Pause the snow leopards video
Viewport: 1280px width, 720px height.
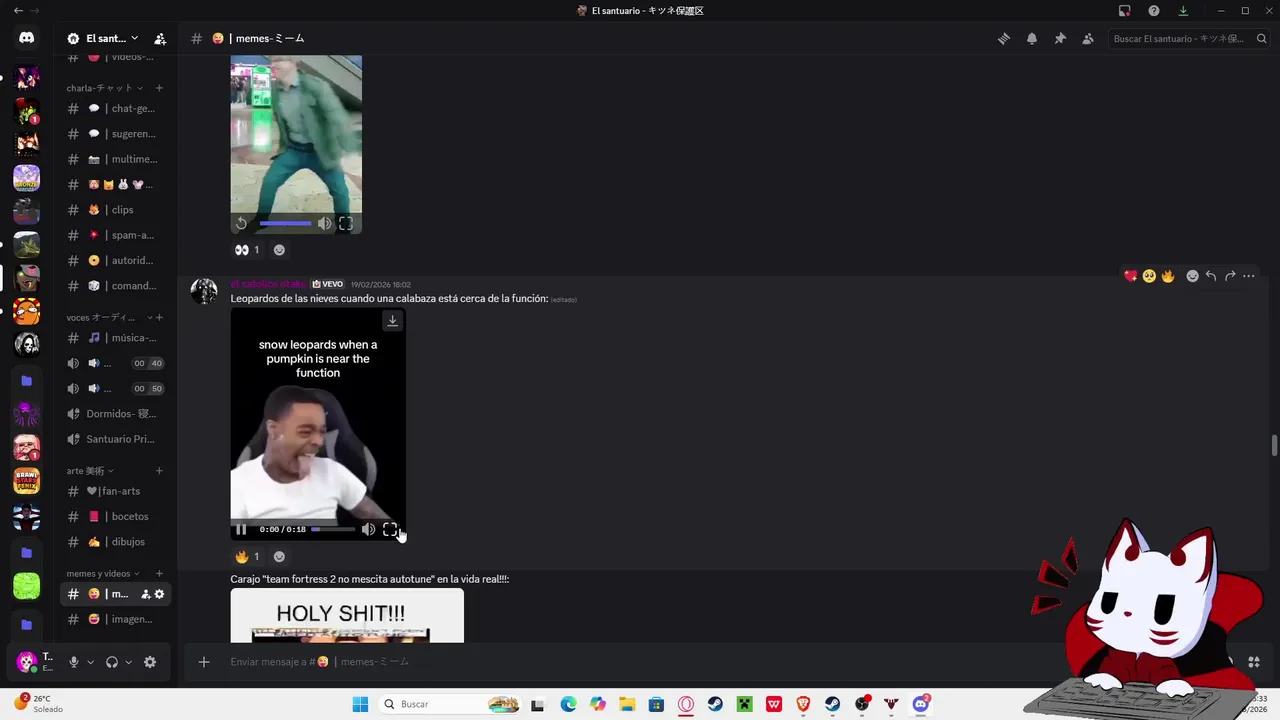coord(241,529)
